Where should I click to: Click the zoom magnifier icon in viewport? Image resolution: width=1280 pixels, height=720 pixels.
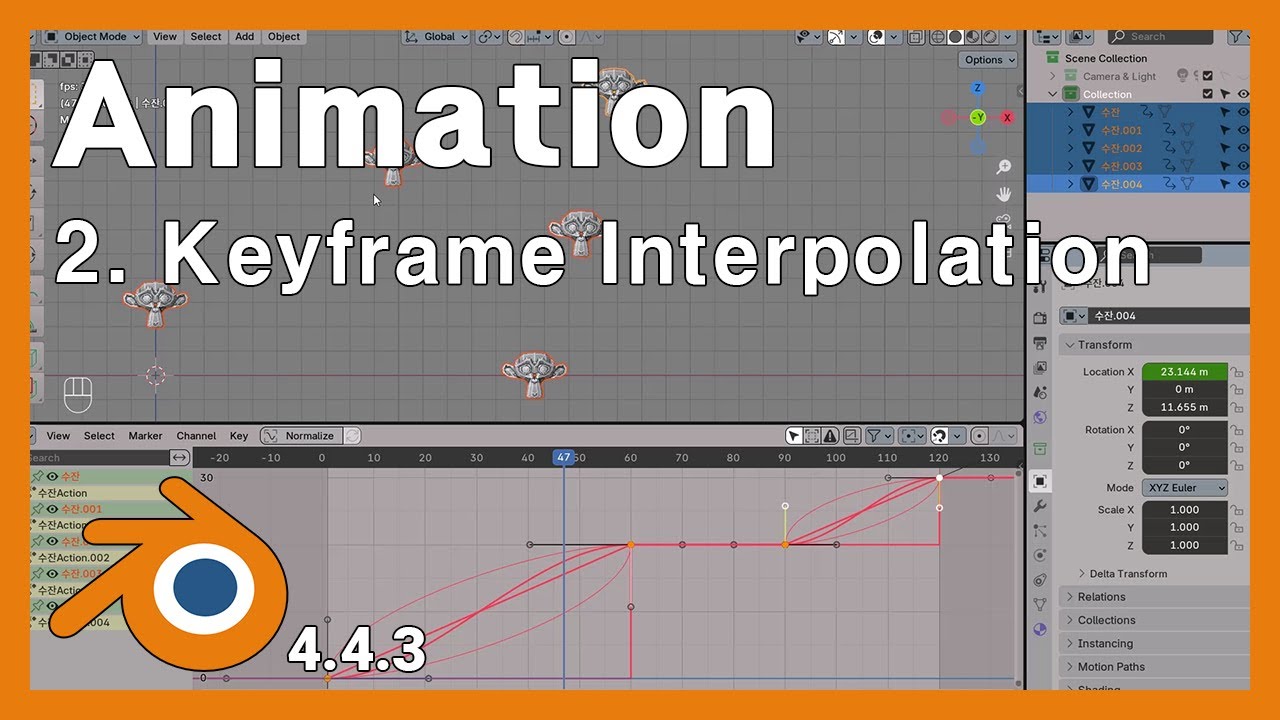click(1004, 167)
